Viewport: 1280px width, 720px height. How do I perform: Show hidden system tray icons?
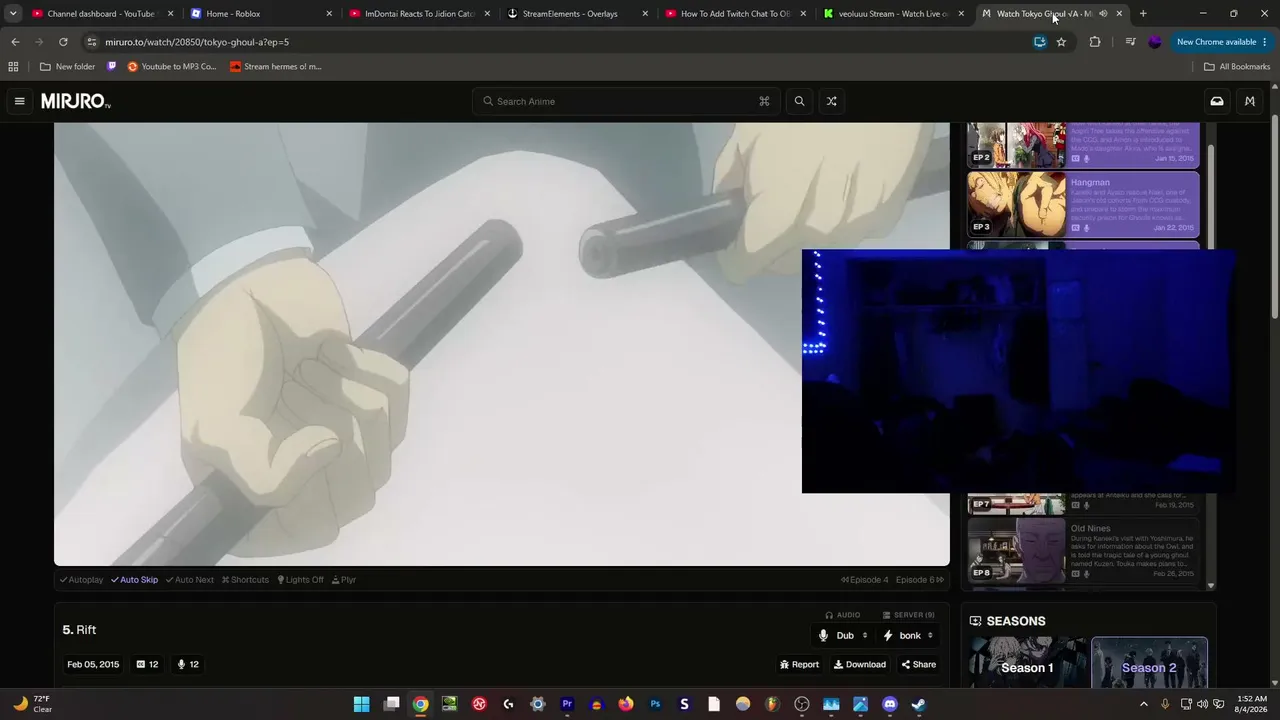click(x=1144, y=704)
